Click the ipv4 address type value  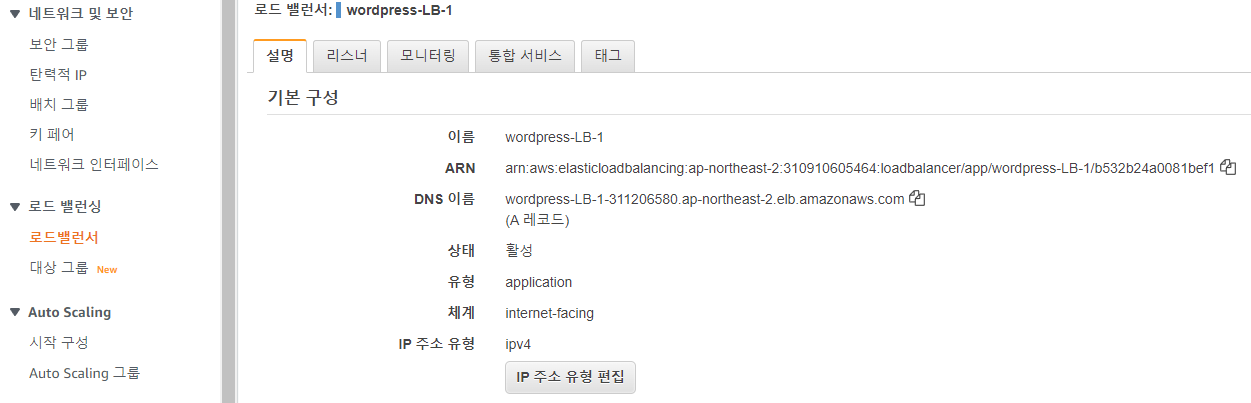click(520, 344)
